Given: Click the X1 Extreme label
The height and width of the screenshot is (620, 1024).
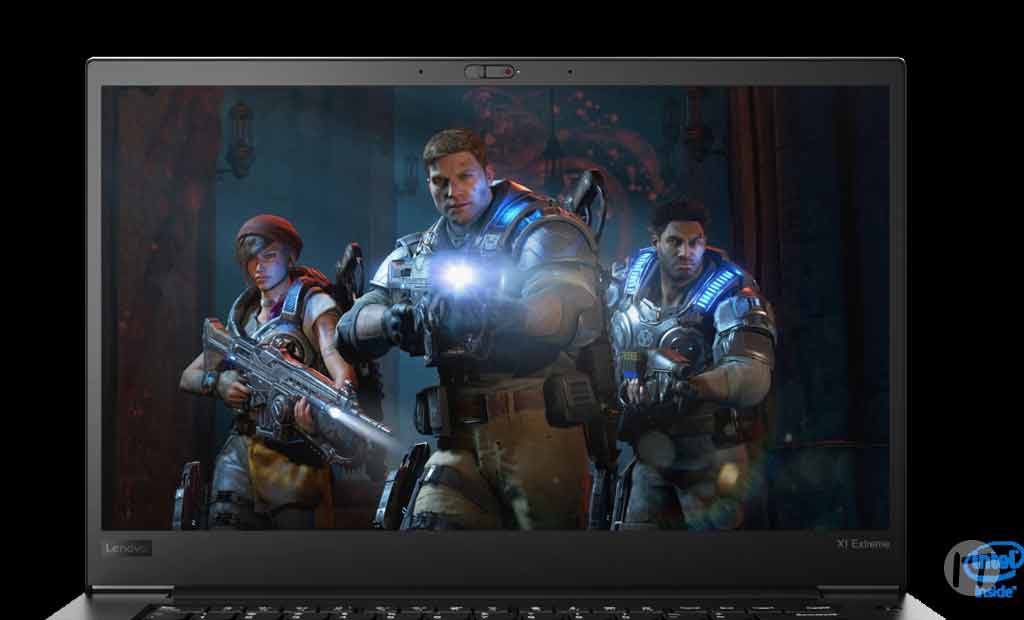Looking at the screenshot, I should click(863, 544).
